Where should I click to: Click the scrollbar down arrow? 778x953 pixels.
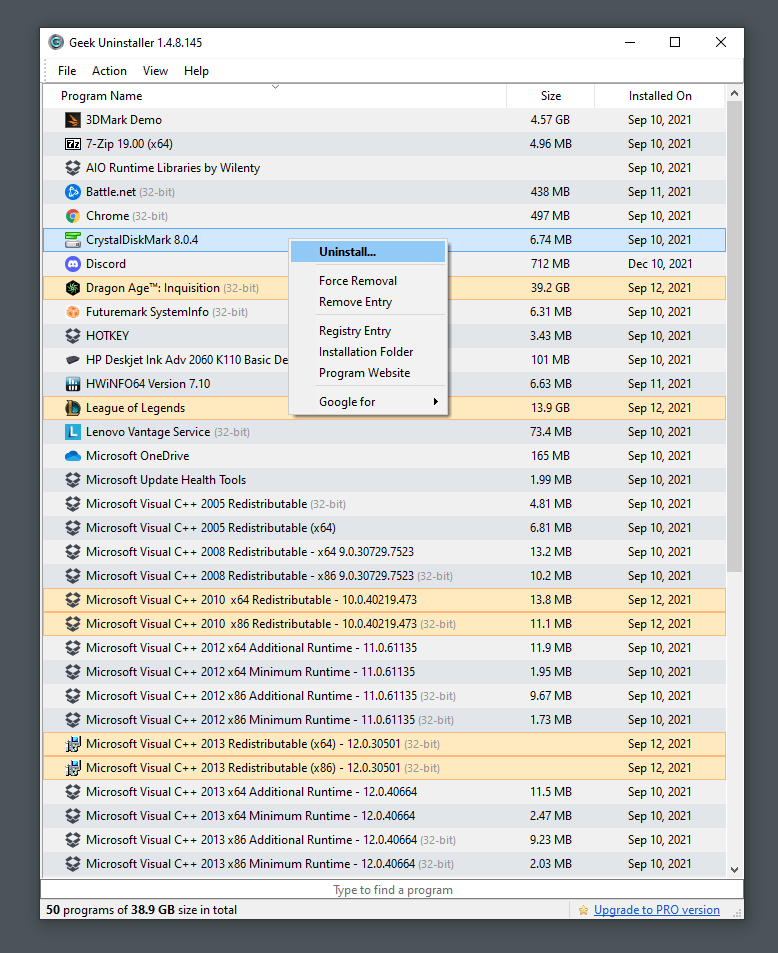click(x=734, y=870)
